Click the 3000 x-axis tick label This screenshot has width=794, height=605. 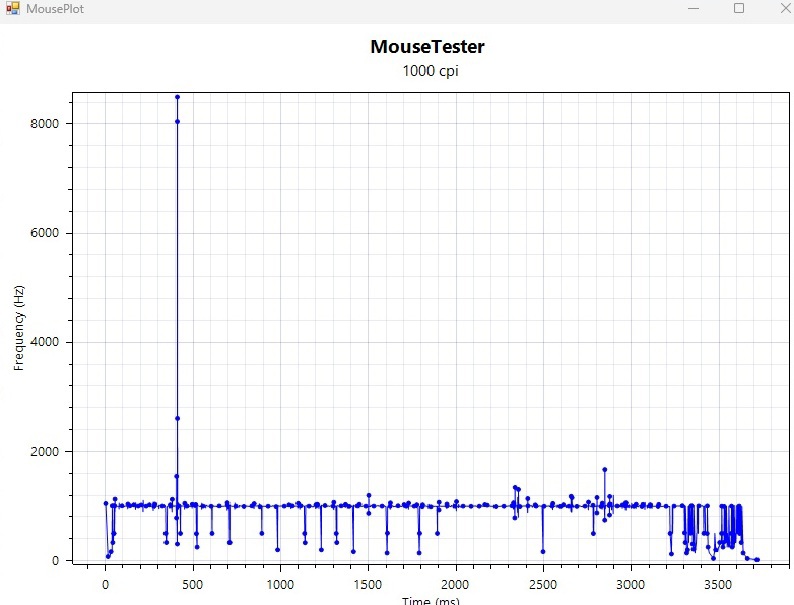(x=630, y=585)
